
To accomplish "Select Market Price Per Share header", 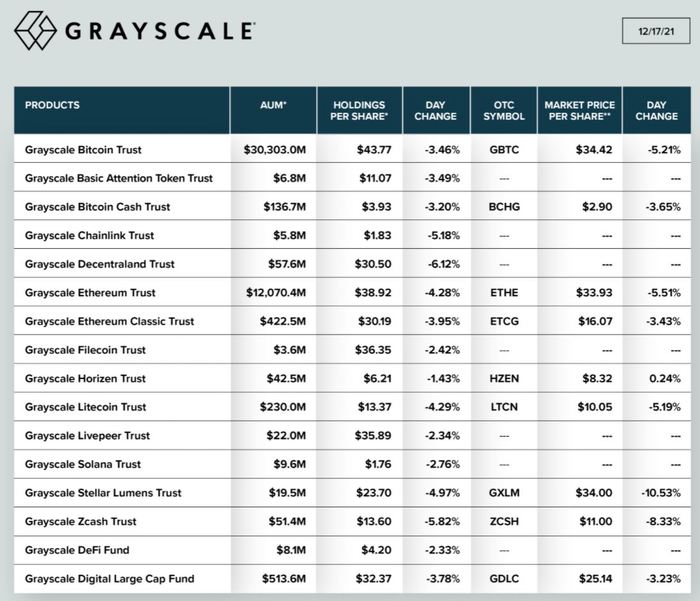I will pyautogui.click(x=579, y=110).
